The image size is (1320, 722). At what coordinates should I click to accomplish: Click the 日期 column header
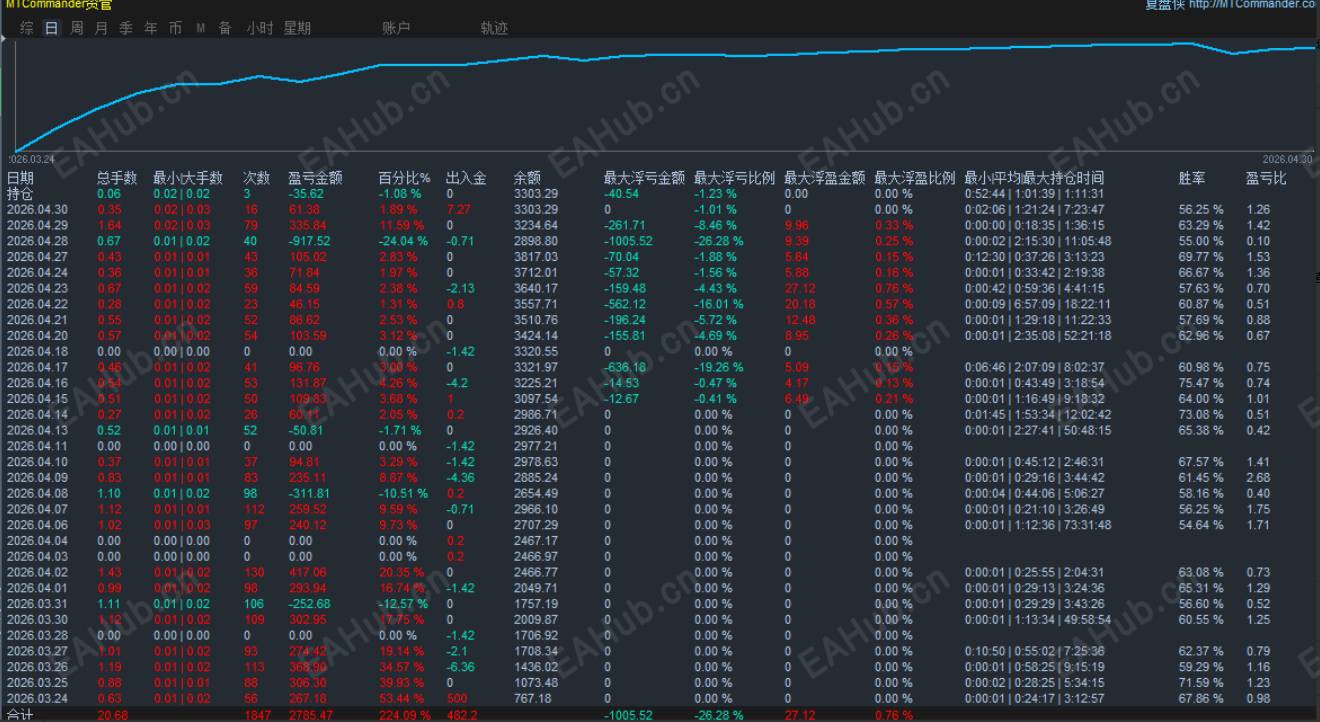pos(20,178)
